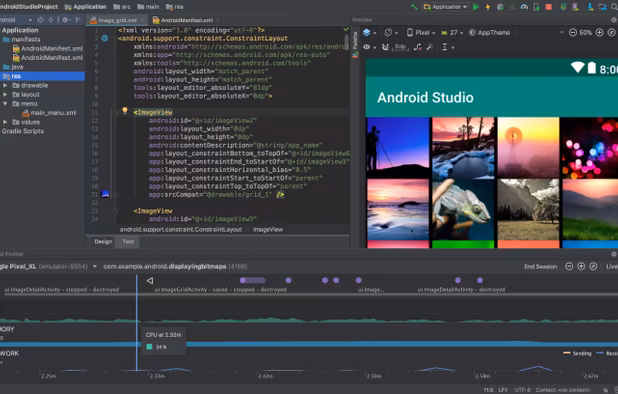Collapse the menu folder
Screen dimensions: 618x394
[5, 104]
